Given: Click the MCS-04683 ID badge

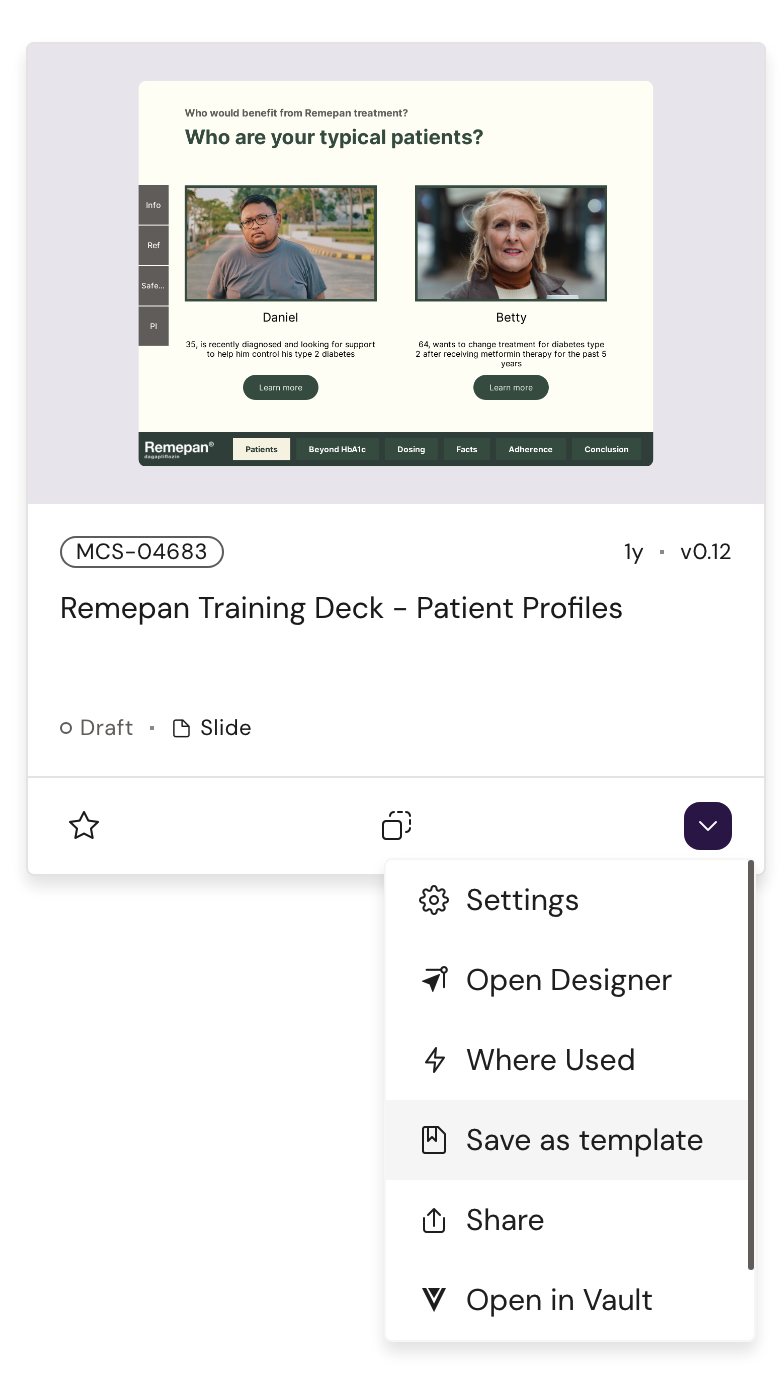Looking at the screenshot, I should [141, 552].
